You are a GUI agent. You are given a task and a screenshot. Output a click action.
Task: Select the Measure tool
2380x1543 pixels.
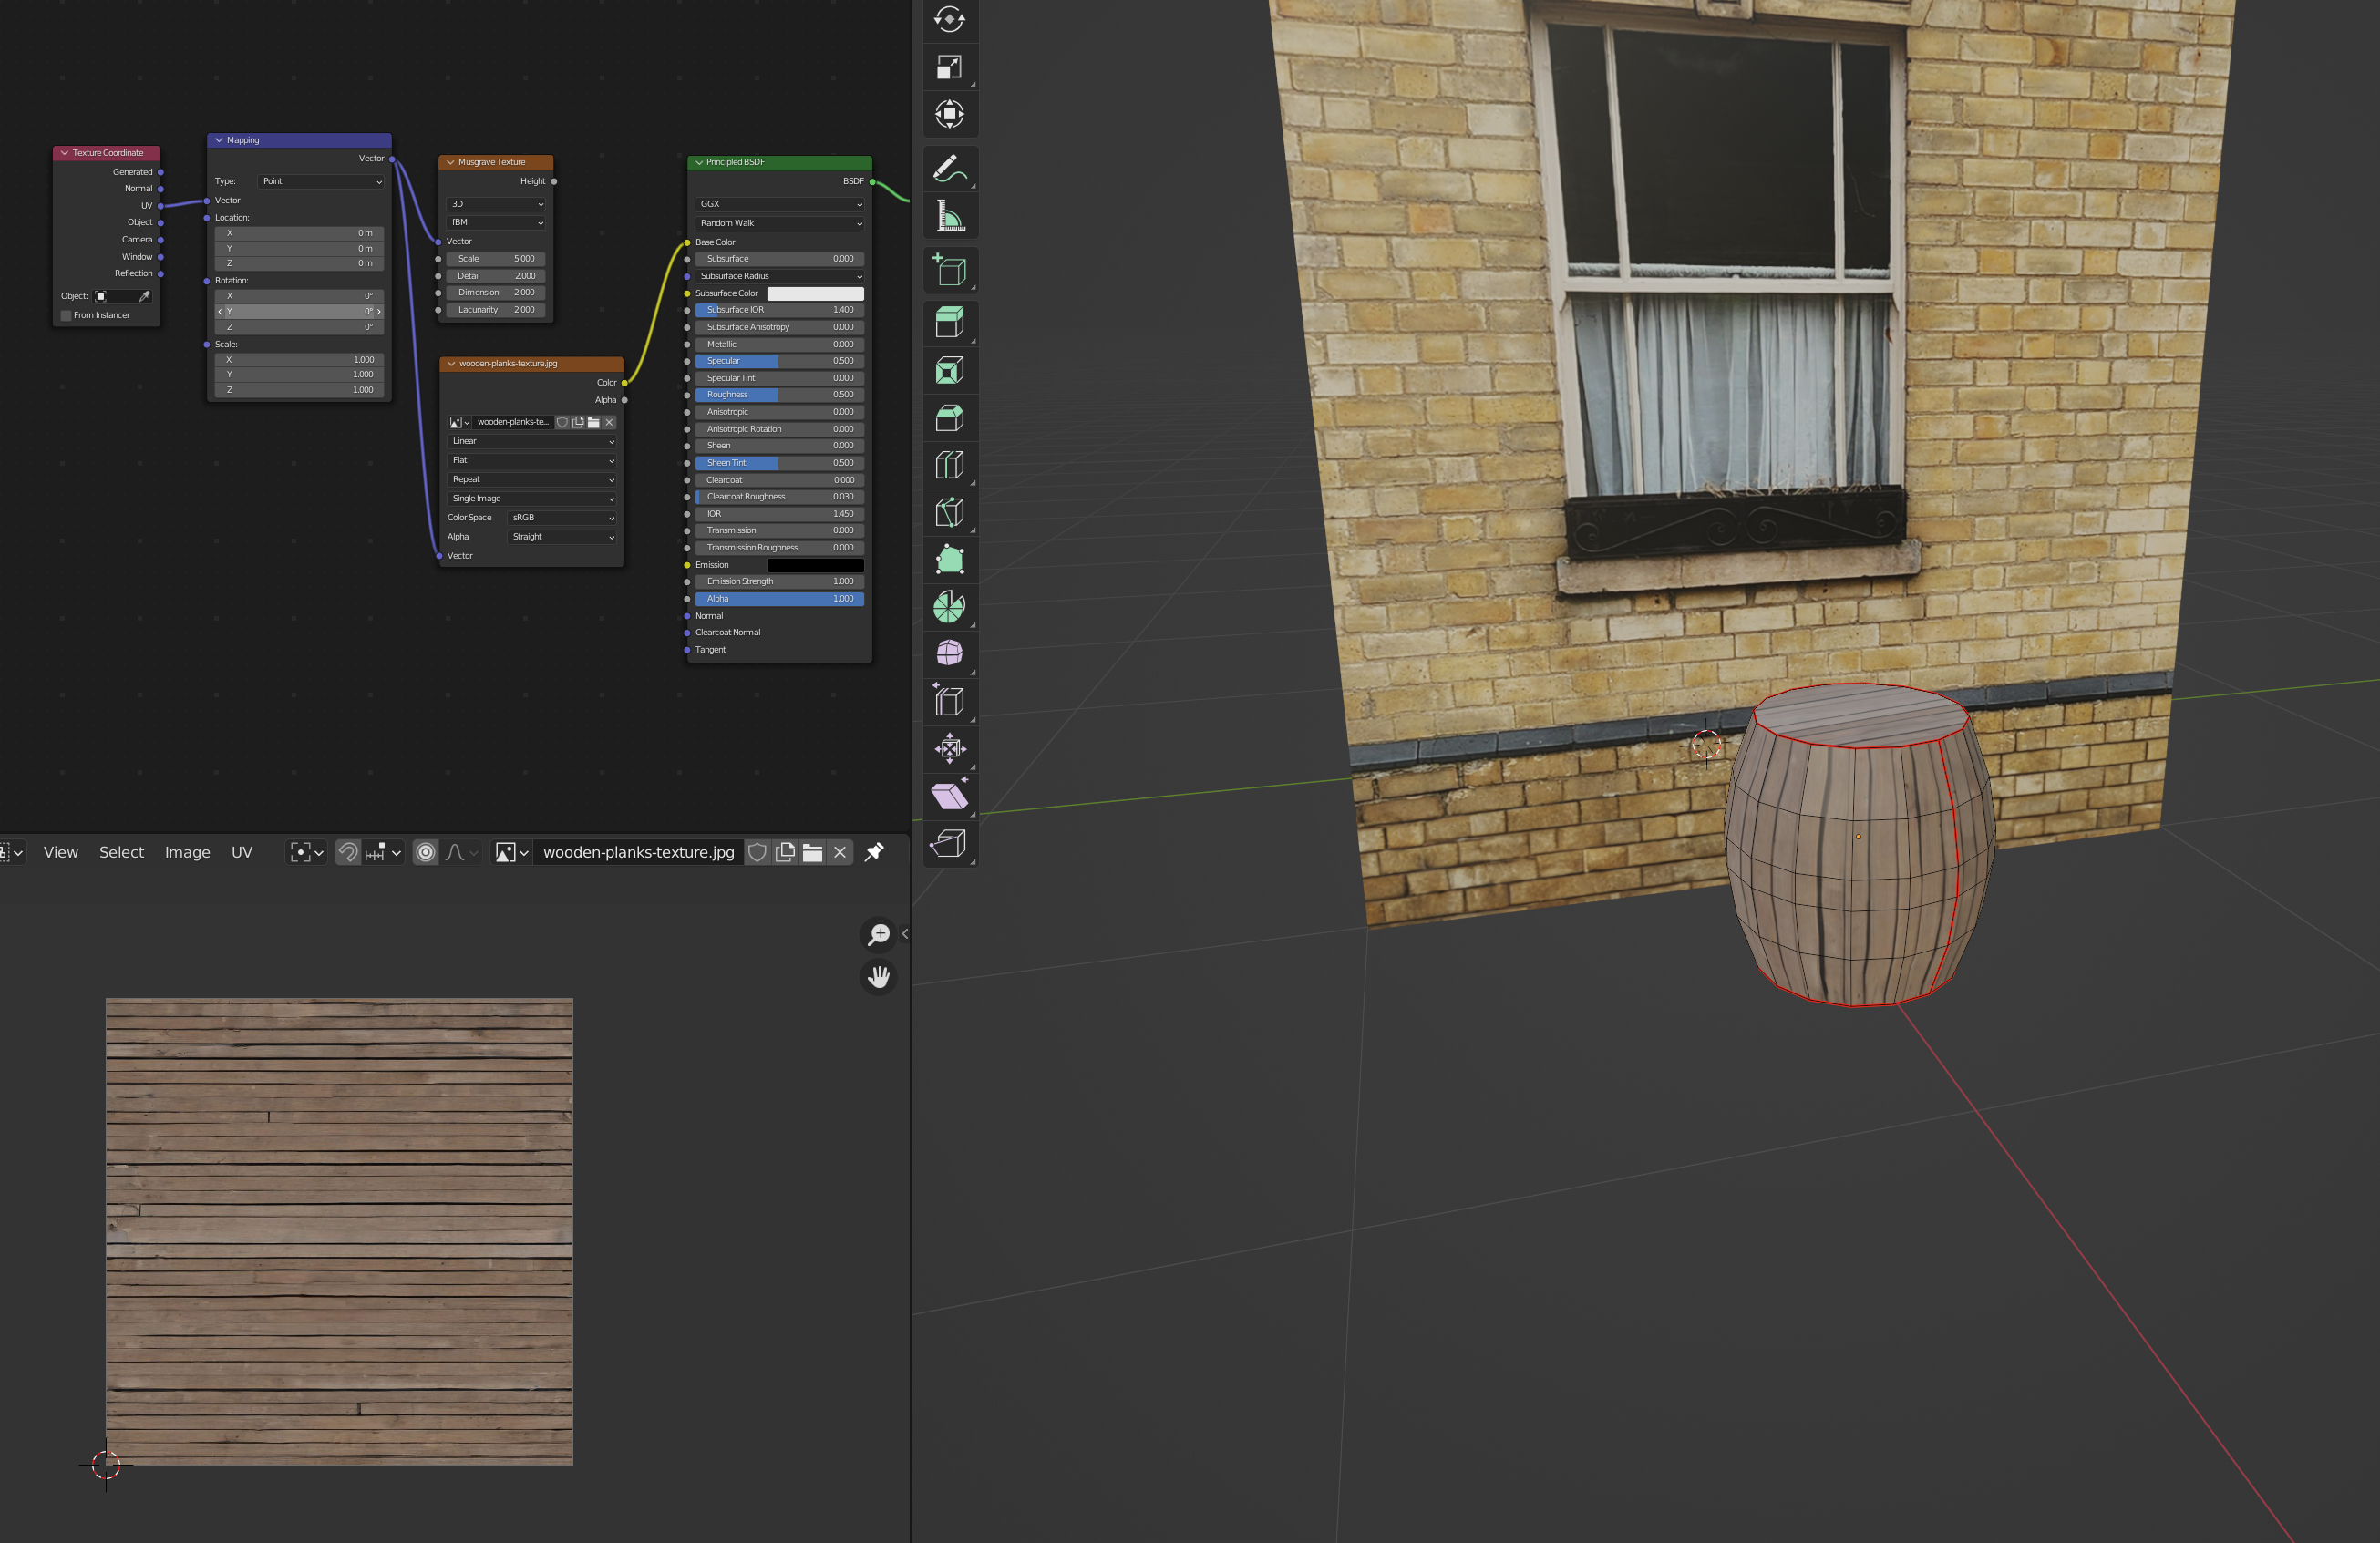tap(949, 216)
